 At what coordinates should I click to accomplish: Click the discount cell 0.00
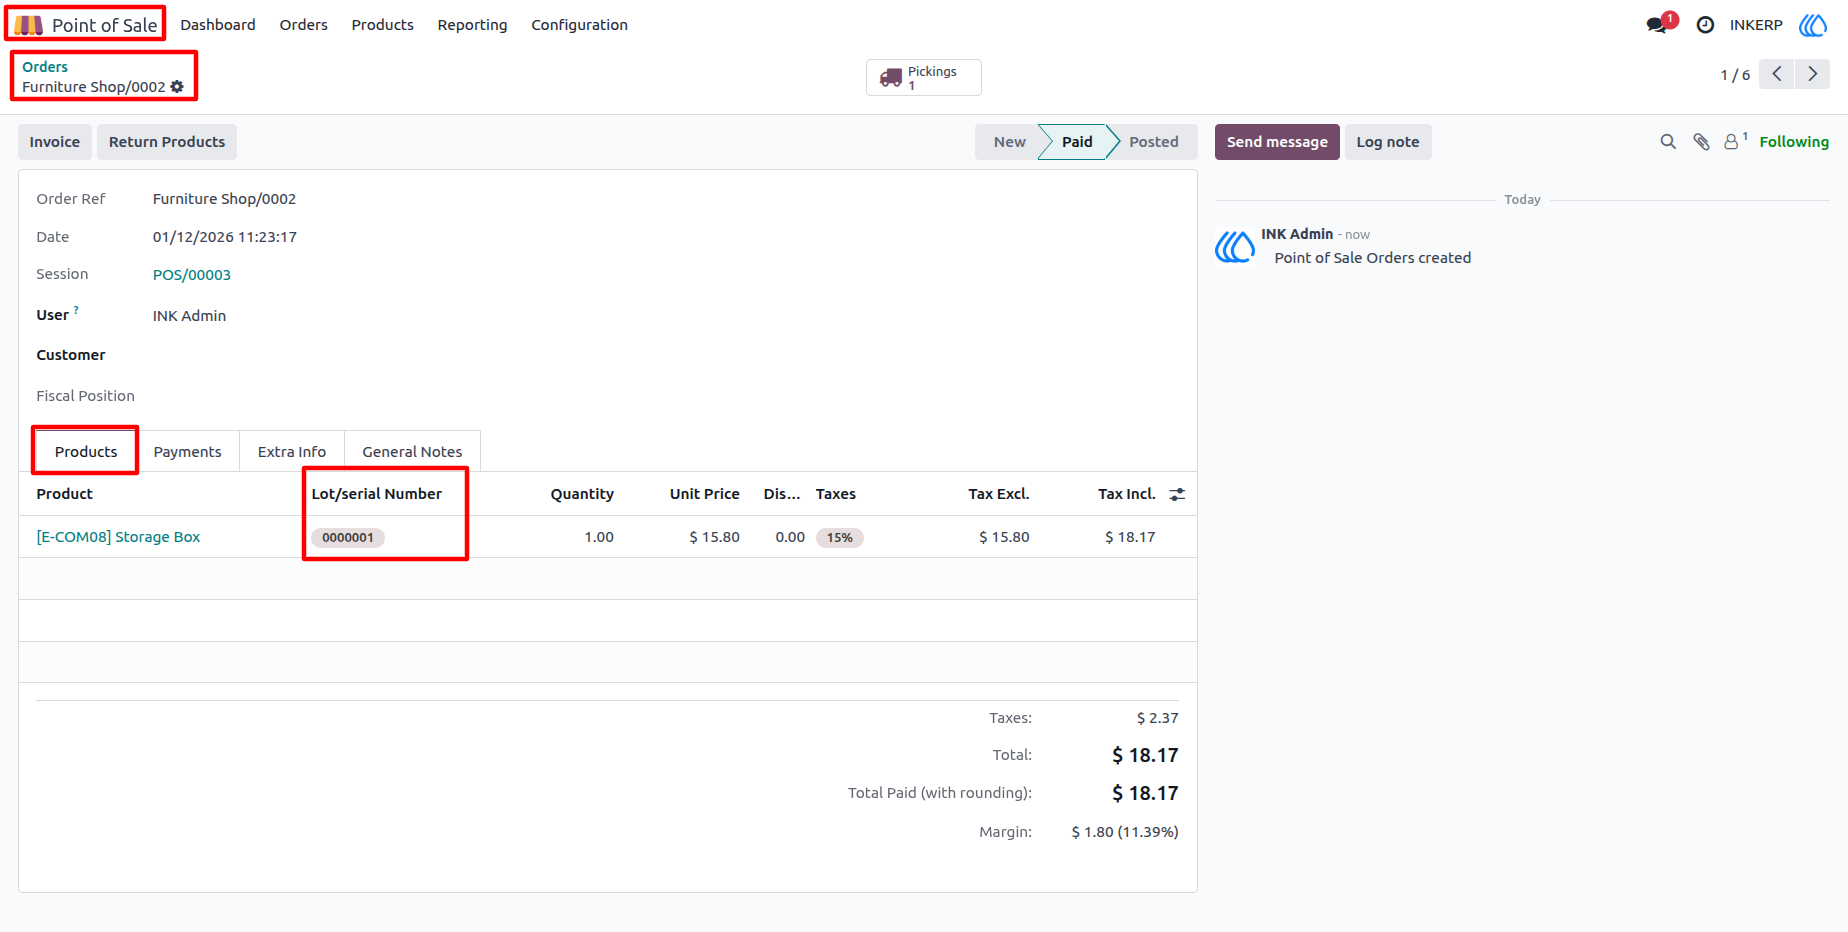click(790, 537)
